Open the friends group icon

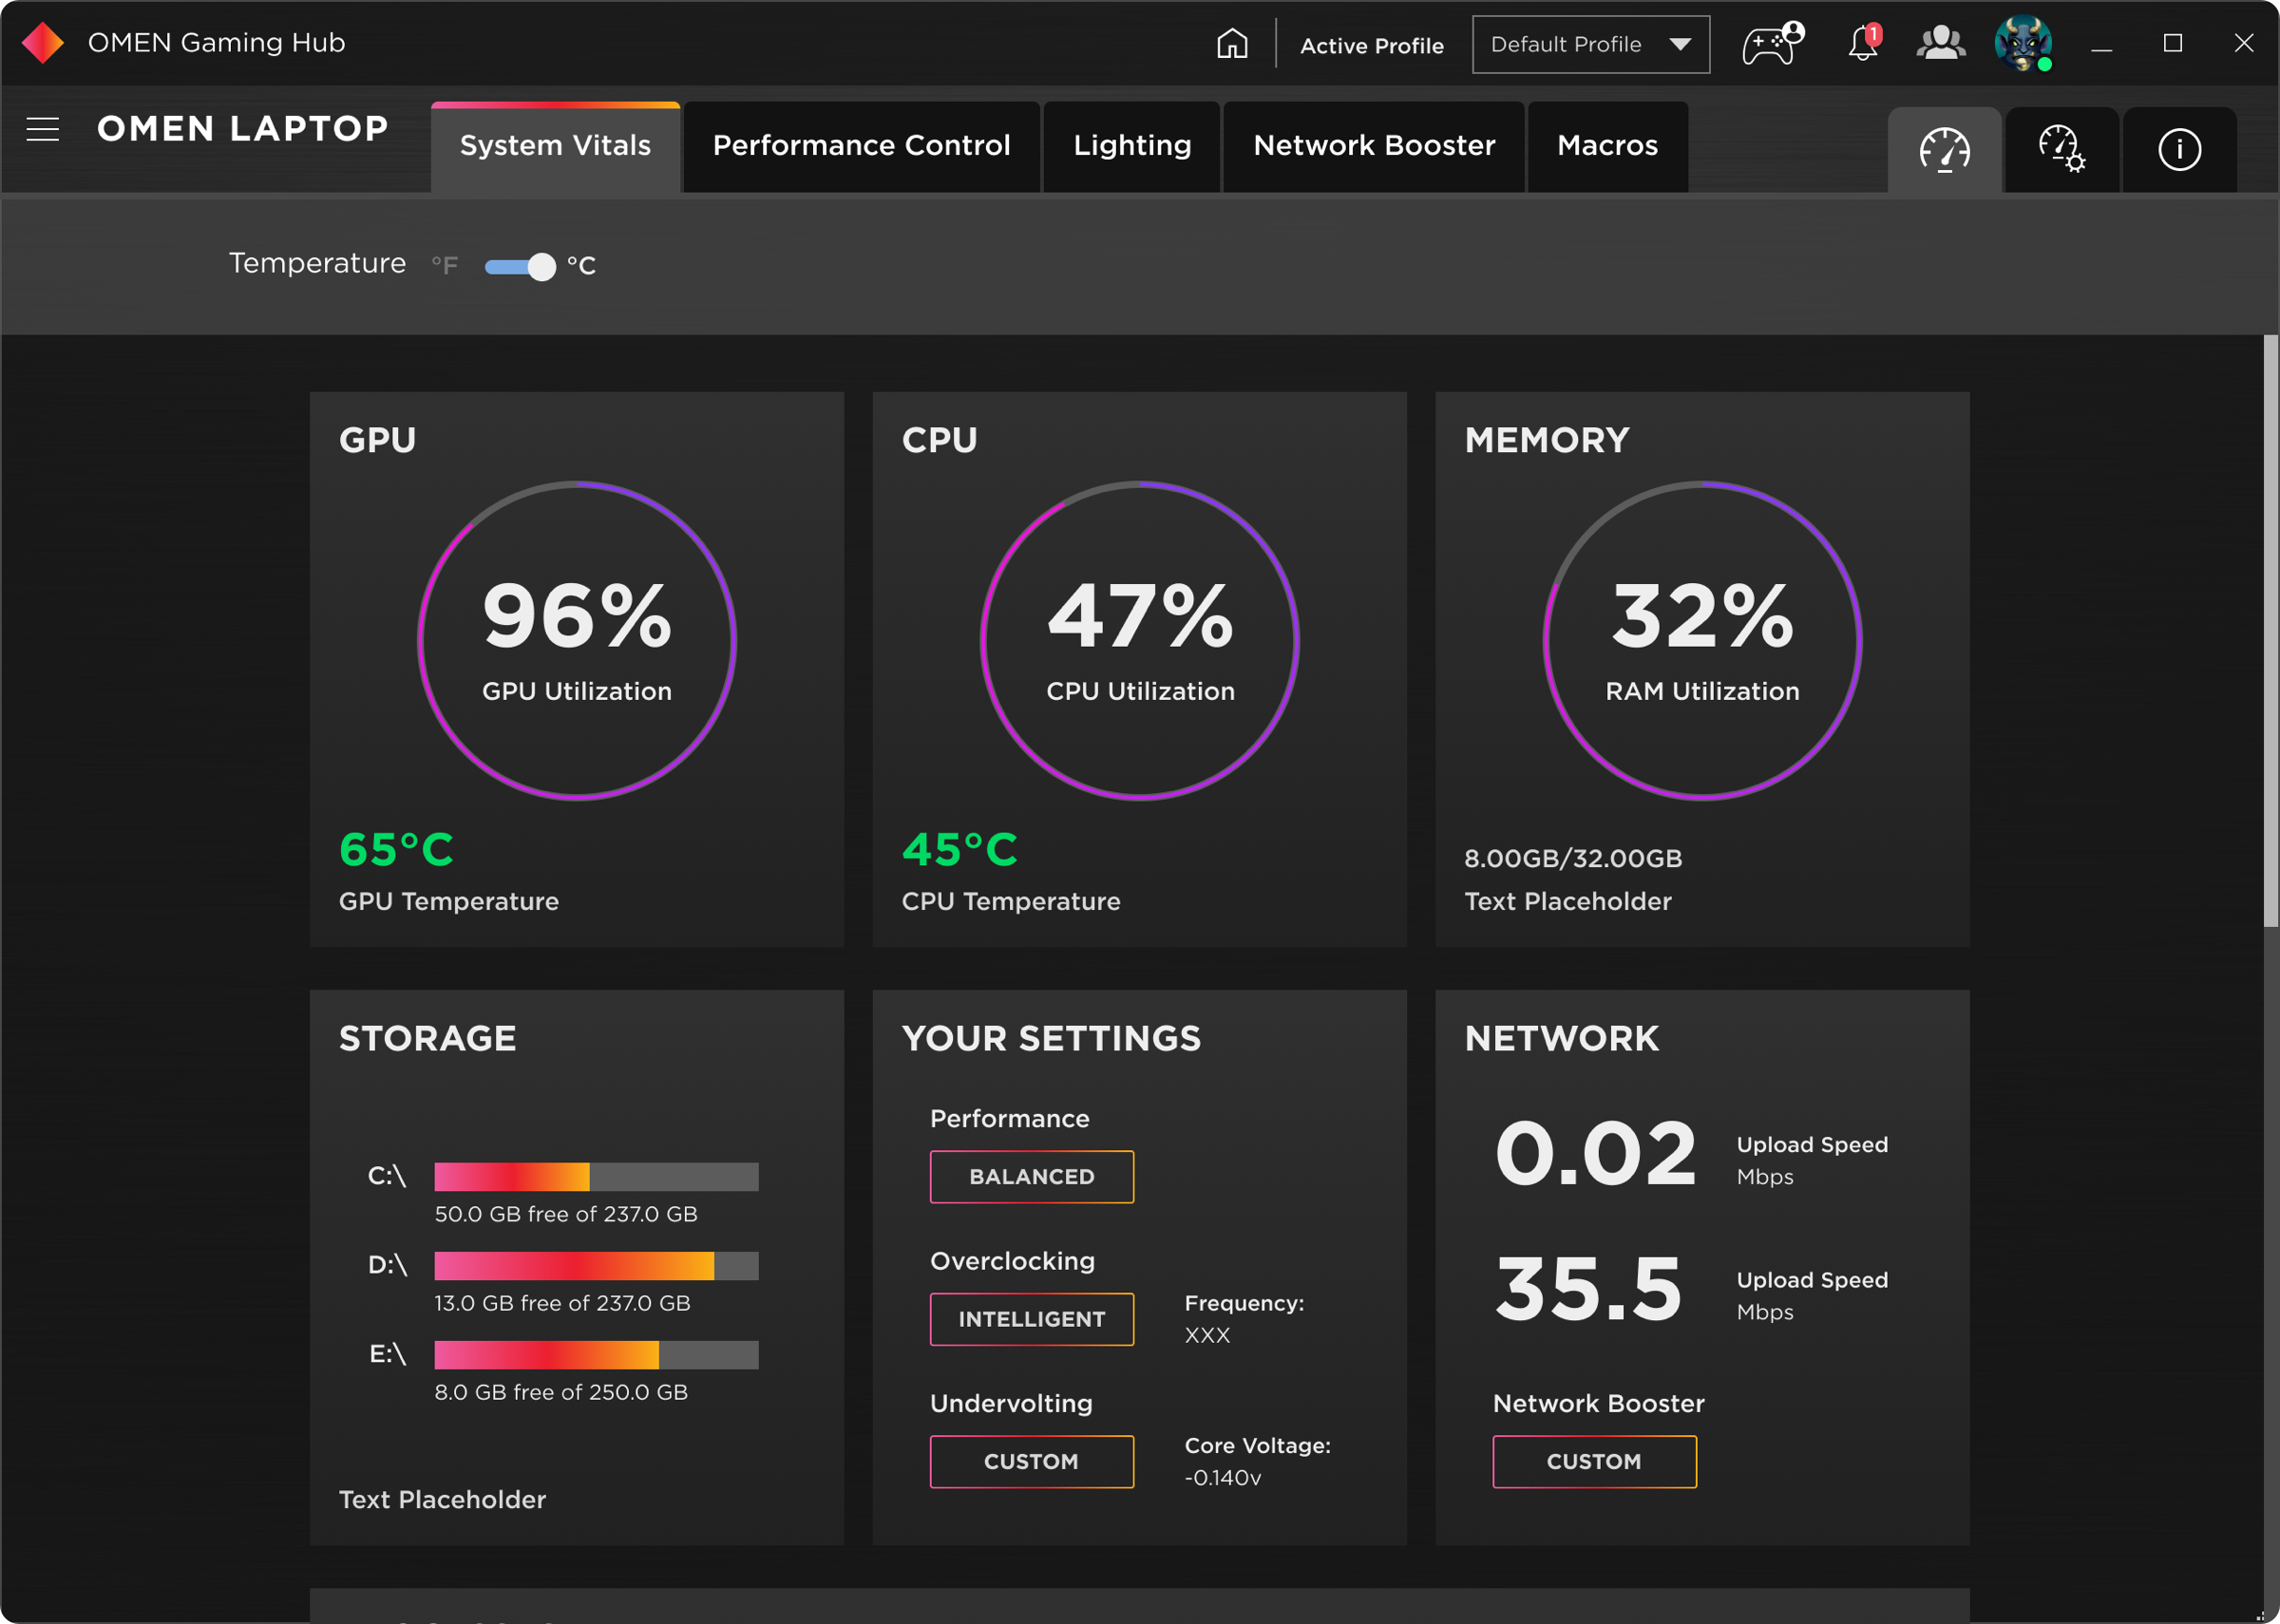tap(1940, 44)
